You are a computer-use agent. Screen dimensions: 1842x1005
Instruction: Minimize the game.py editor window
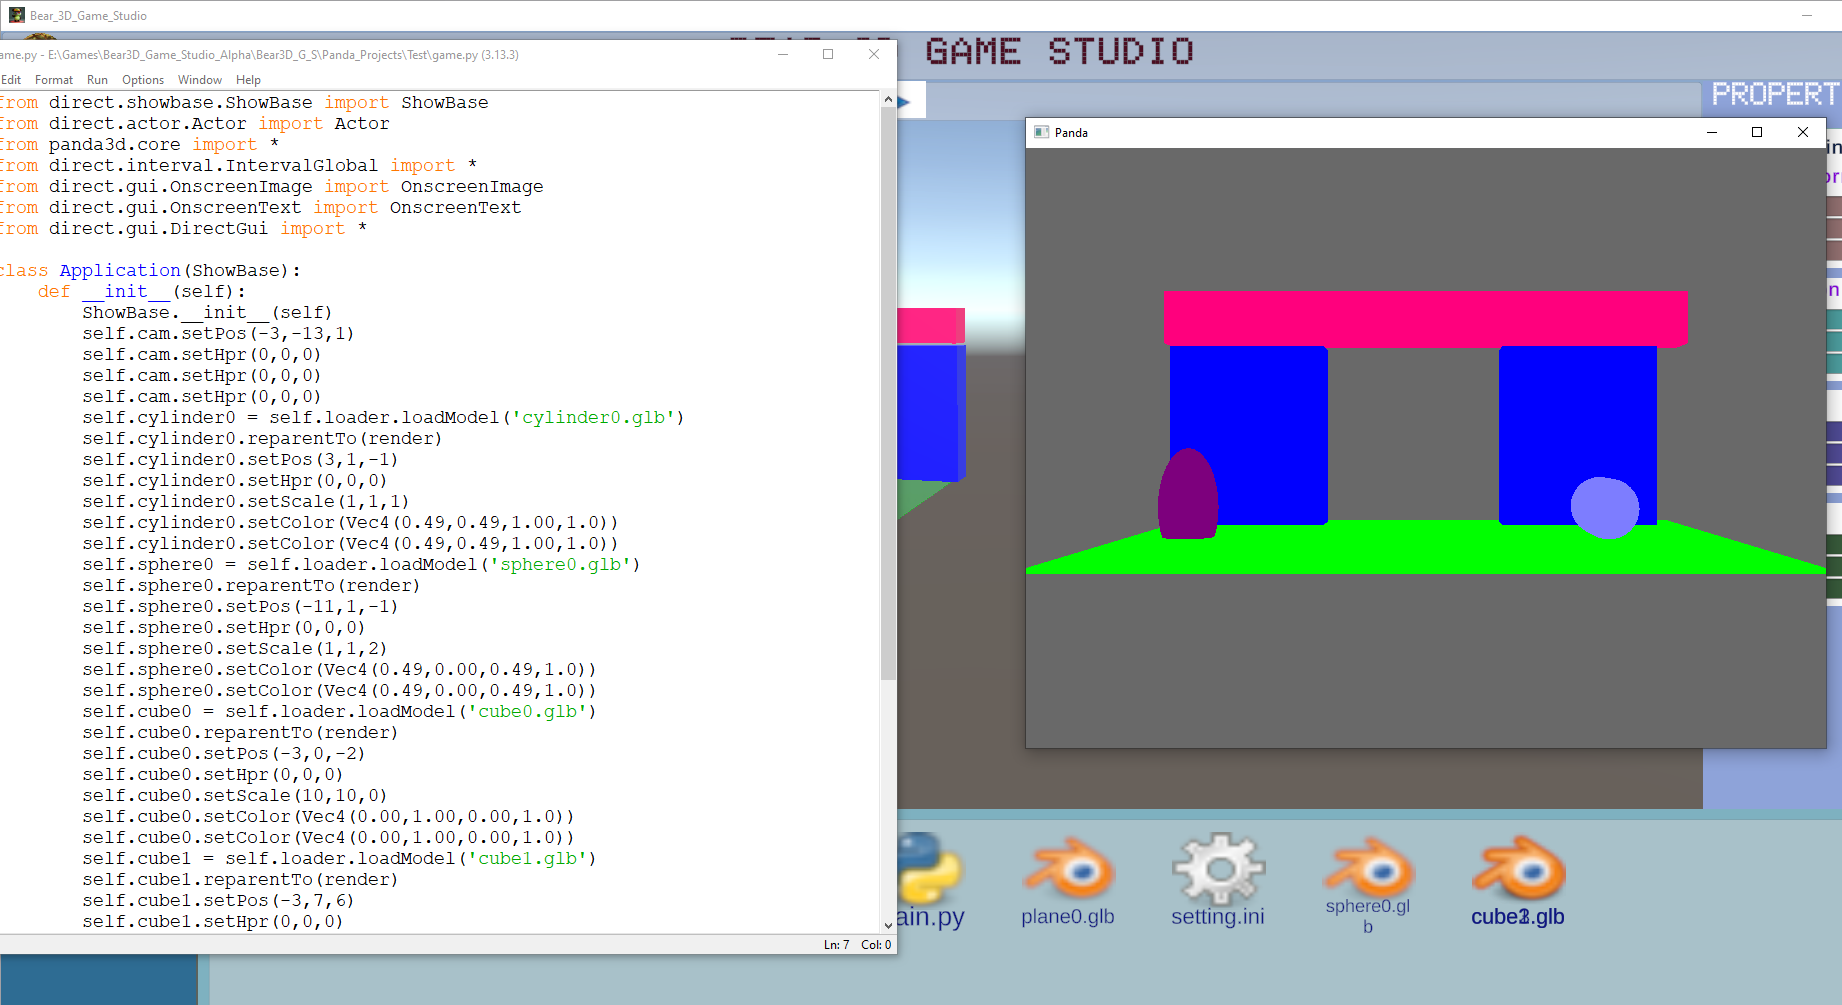pyautogui.click(x=783, y=54)
